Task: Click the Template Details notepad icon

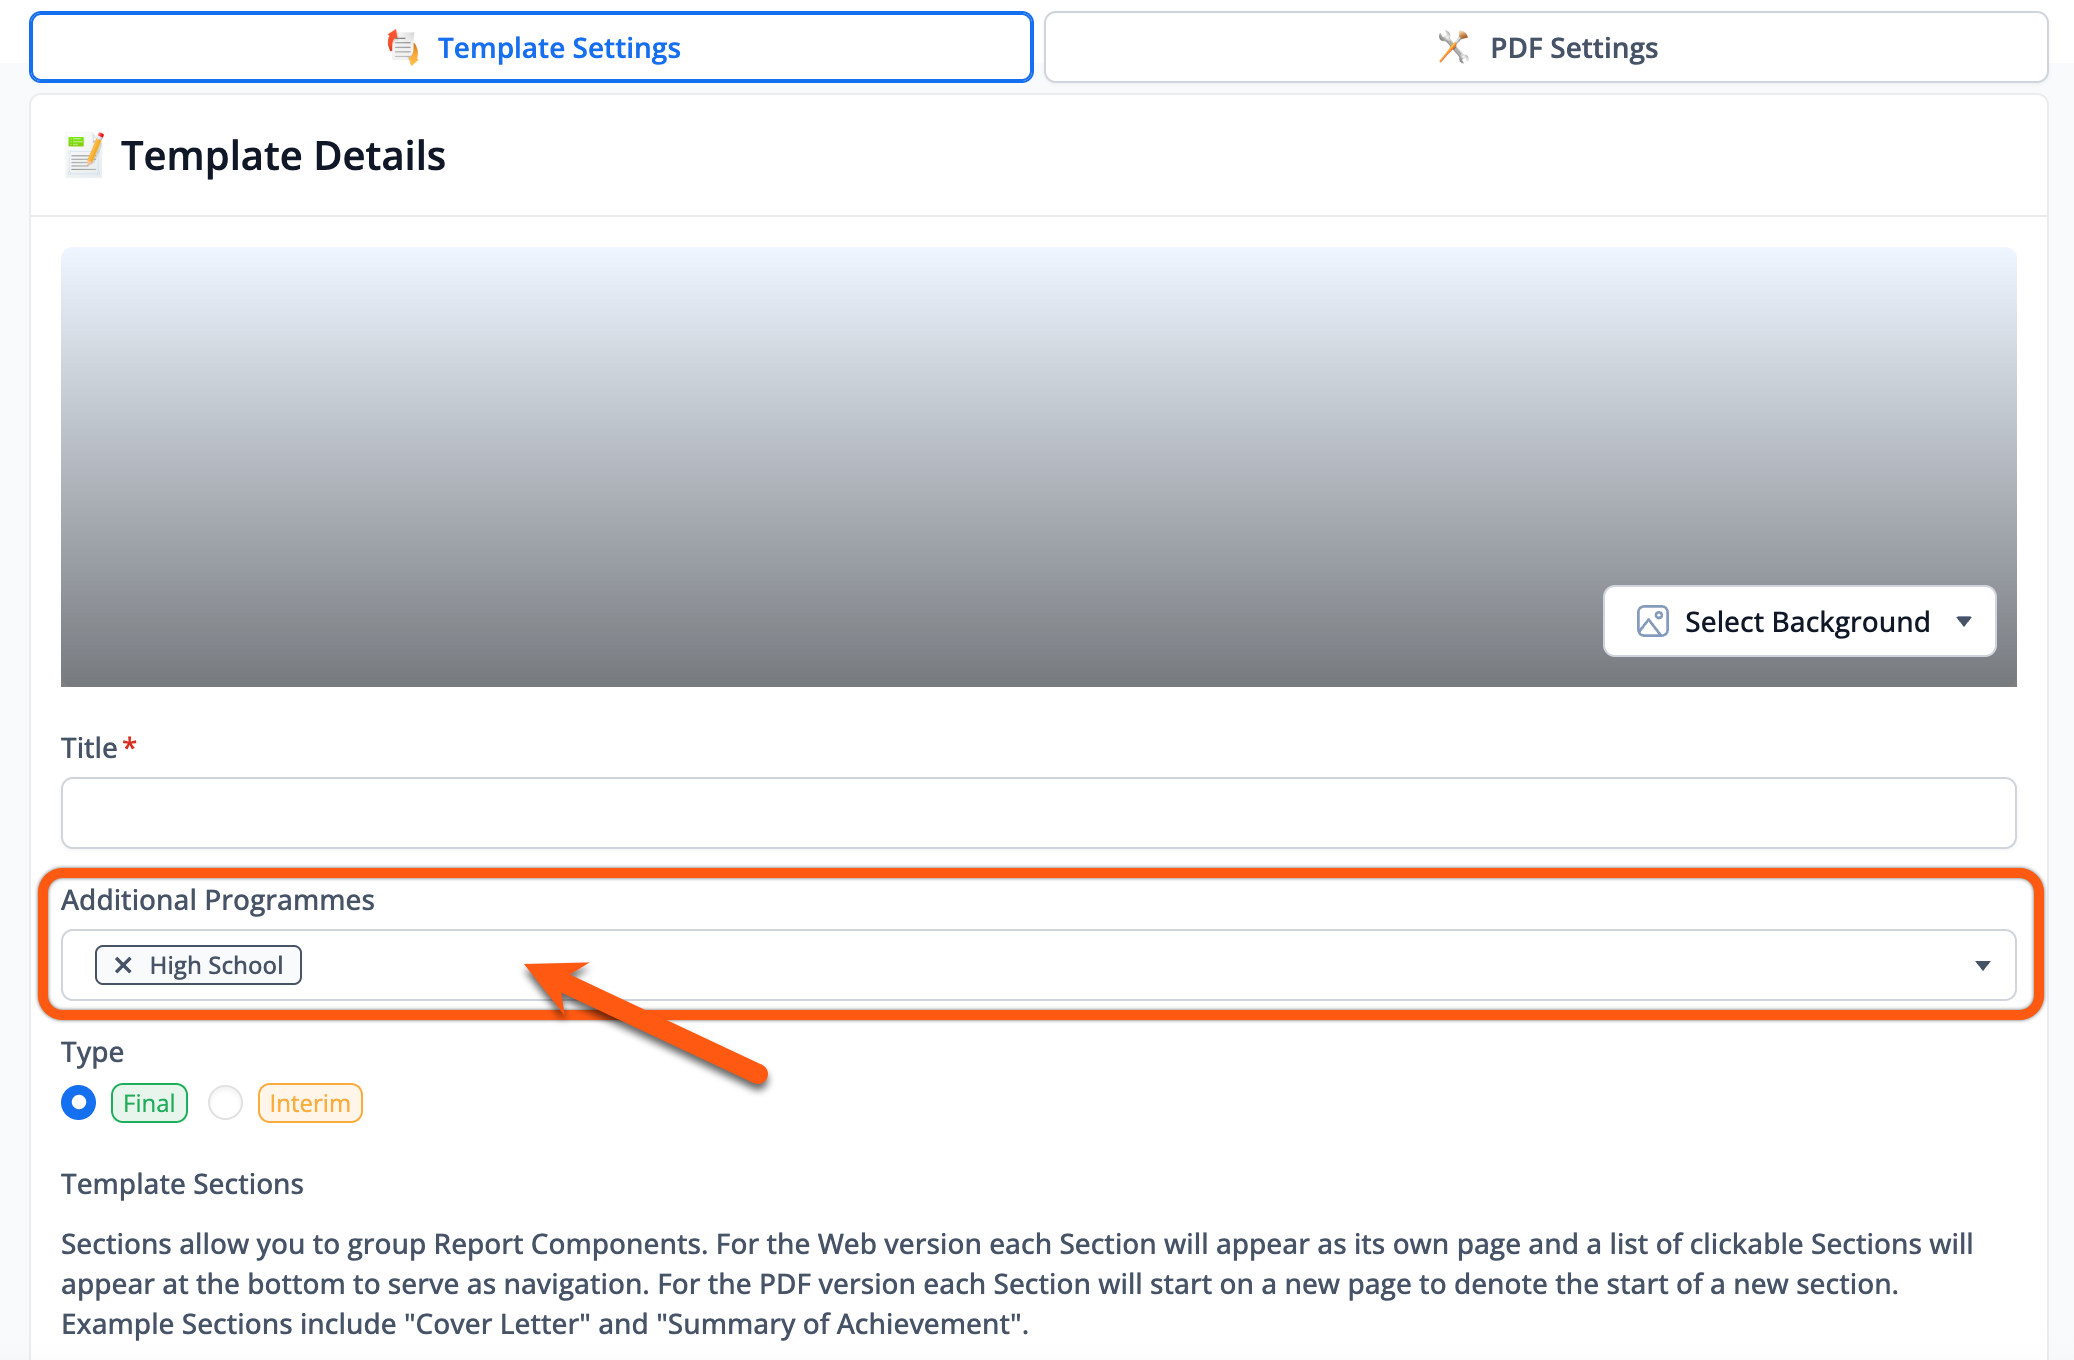Action: [x=84, y=155]
